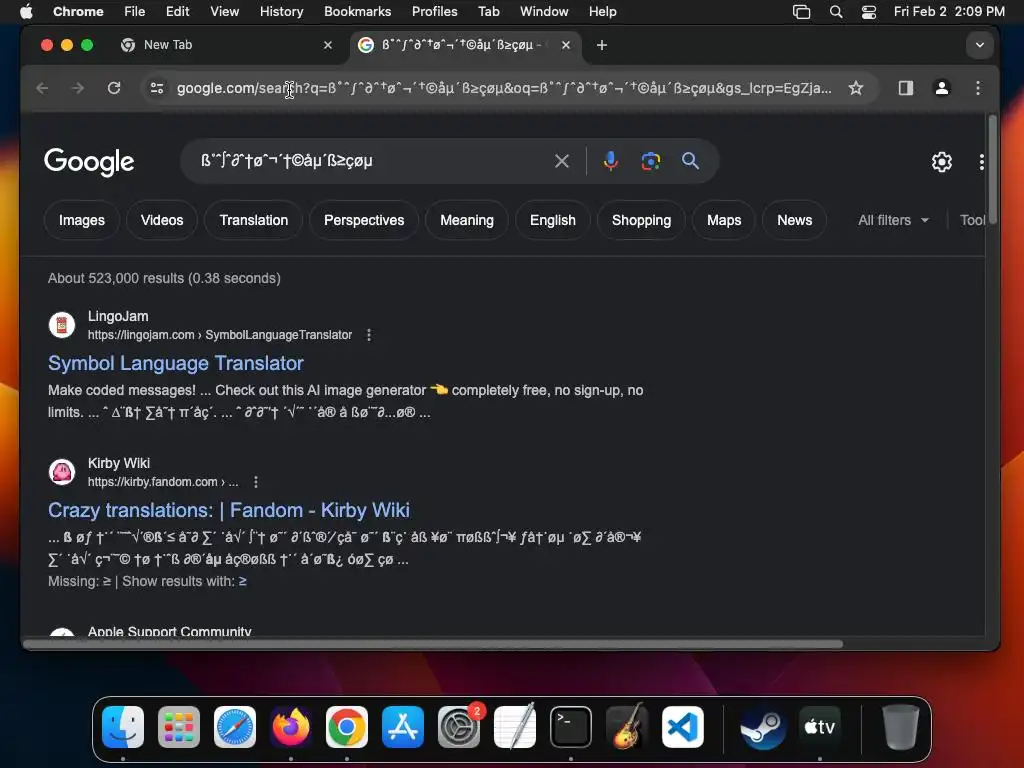Open the File menu
This screenshot has height=768, width=1024.
tap(135, 12)
